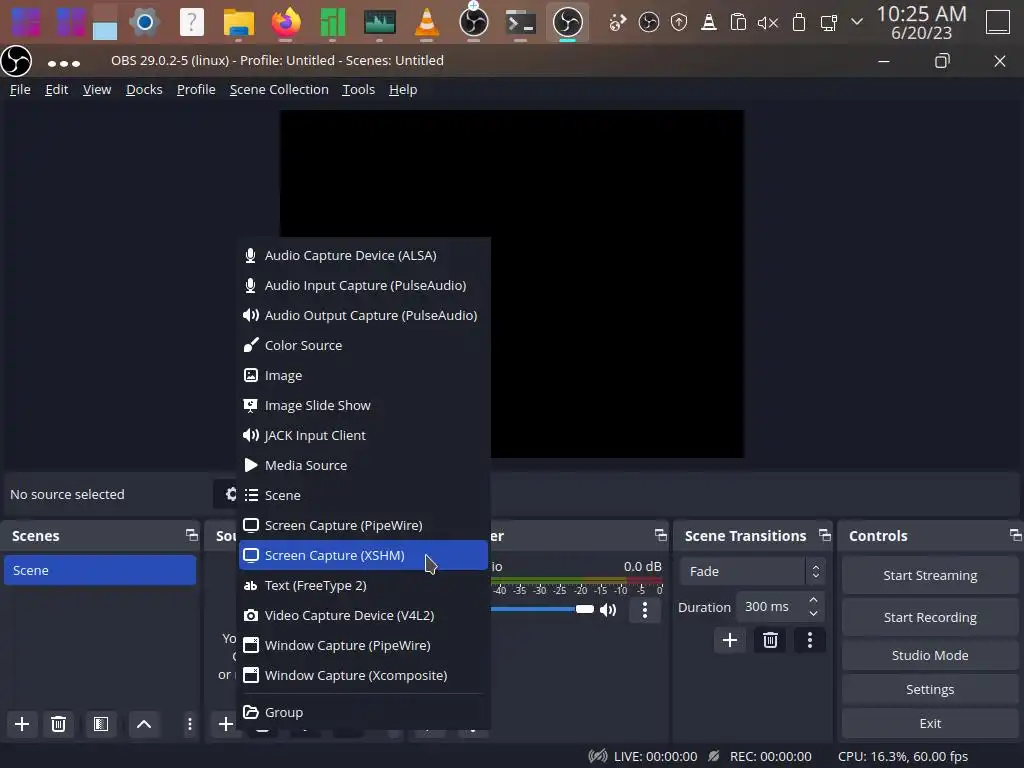This screenshot has height=768, width=1024.
Task: Click muted volume icon in system tray
Action: 768,23
